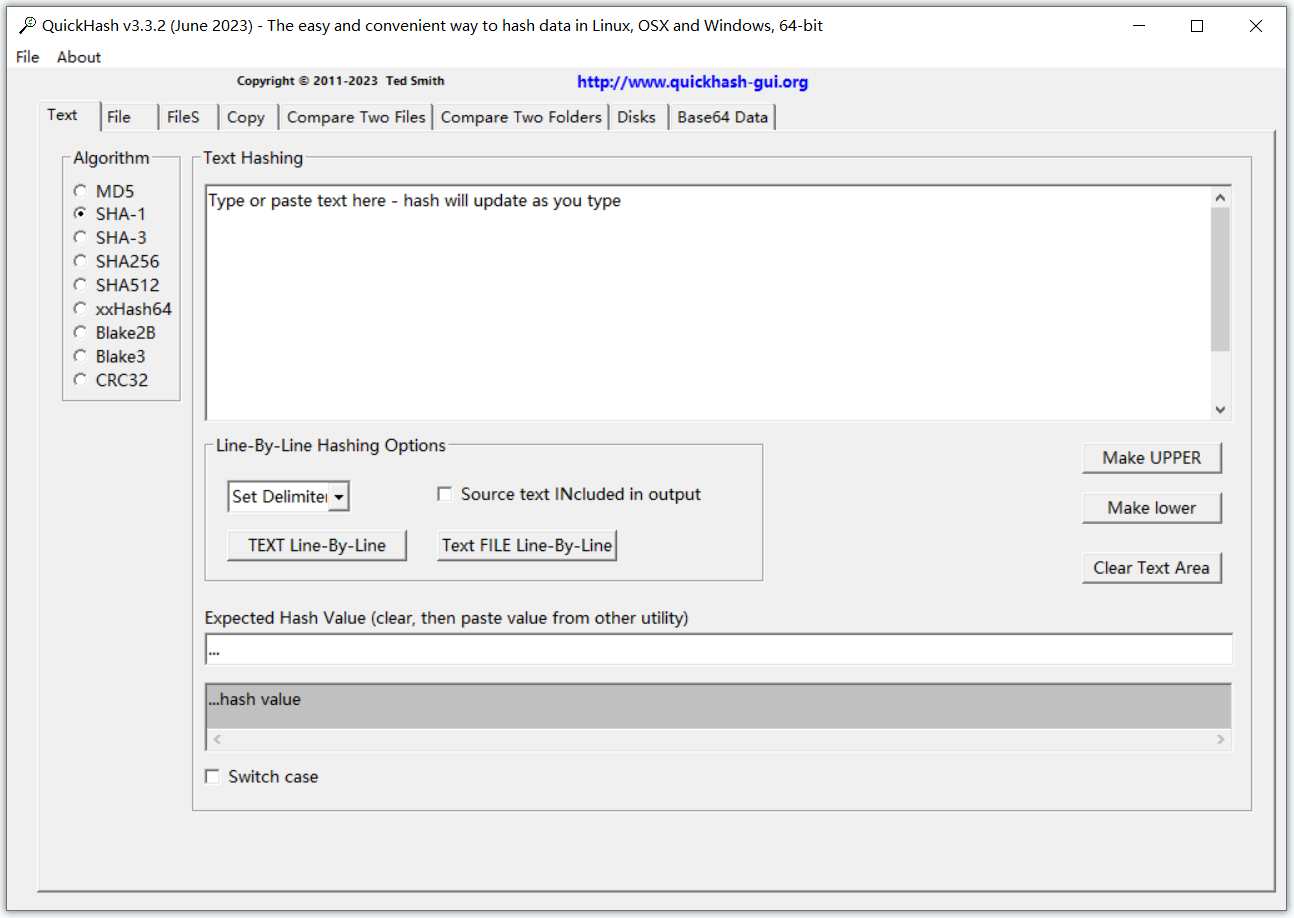Open the File menu

pyautogui.click(x=27, y=57)
